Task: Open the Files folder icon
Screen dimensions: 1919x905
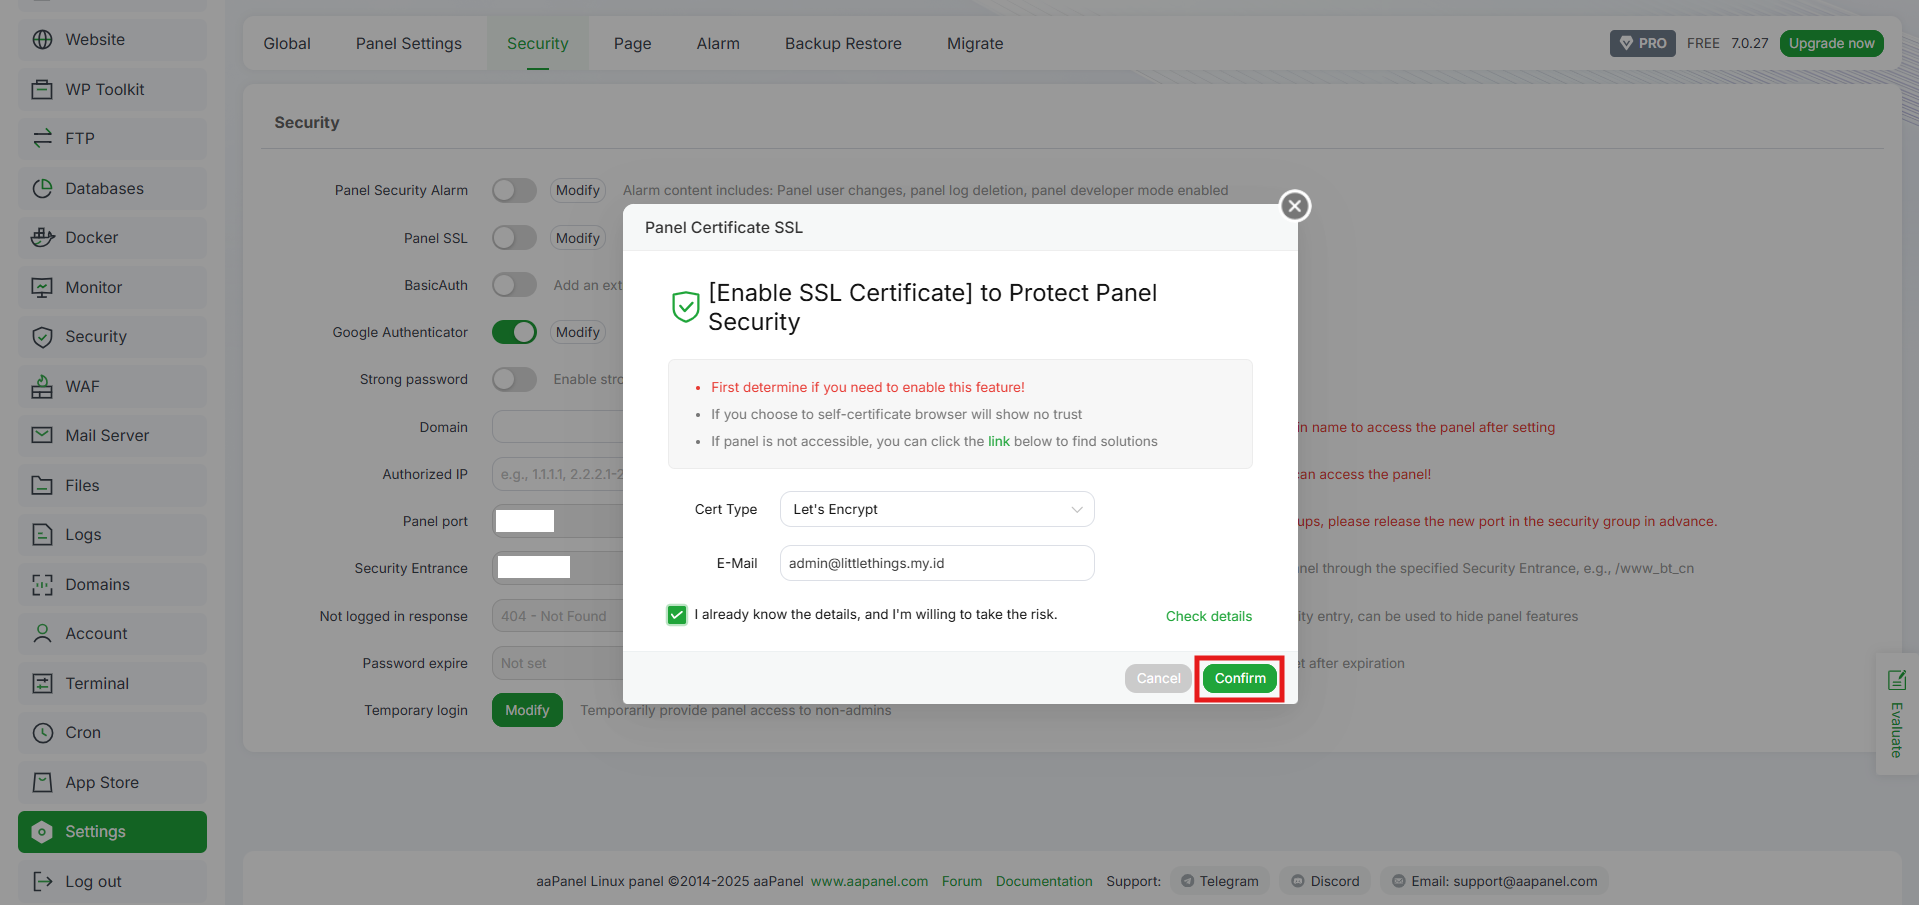Action: [x=42, y=485]
